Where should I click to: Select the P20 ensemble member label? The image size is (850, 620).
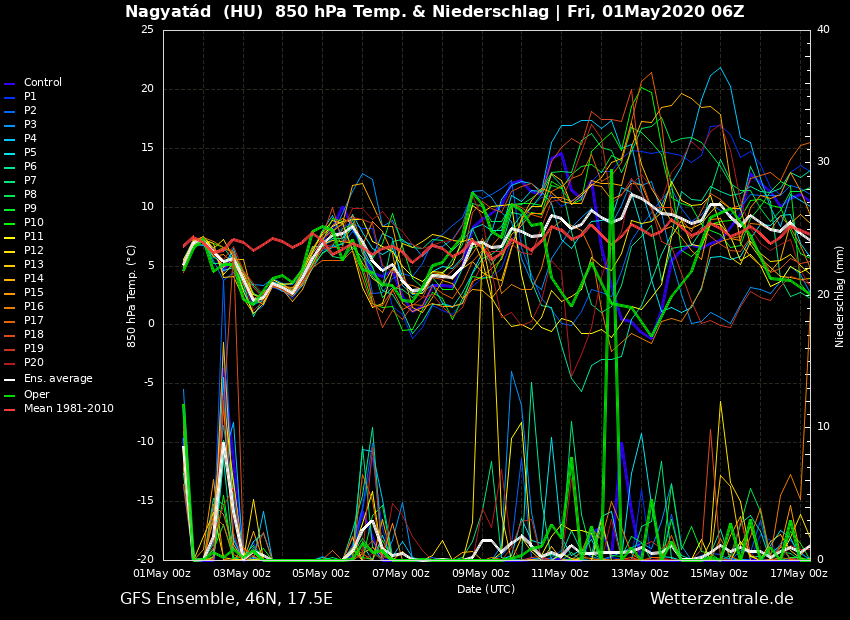(33, 363)
